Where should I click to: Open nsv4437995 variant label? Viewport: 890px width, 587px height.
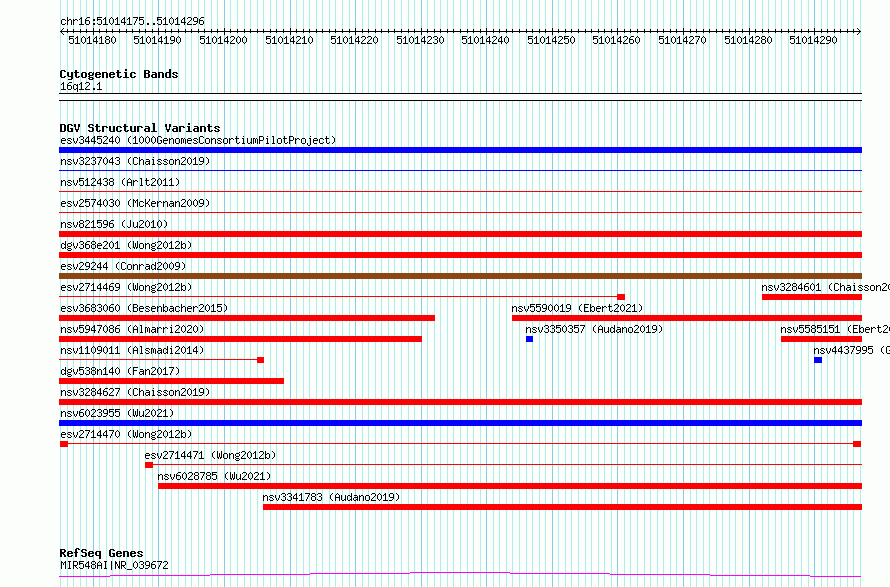pos(851,350)
